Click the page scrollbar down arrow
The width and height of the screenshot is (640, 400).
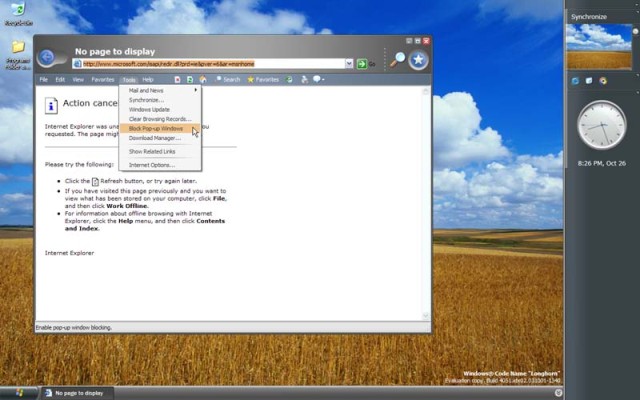(x=425, y=316)
